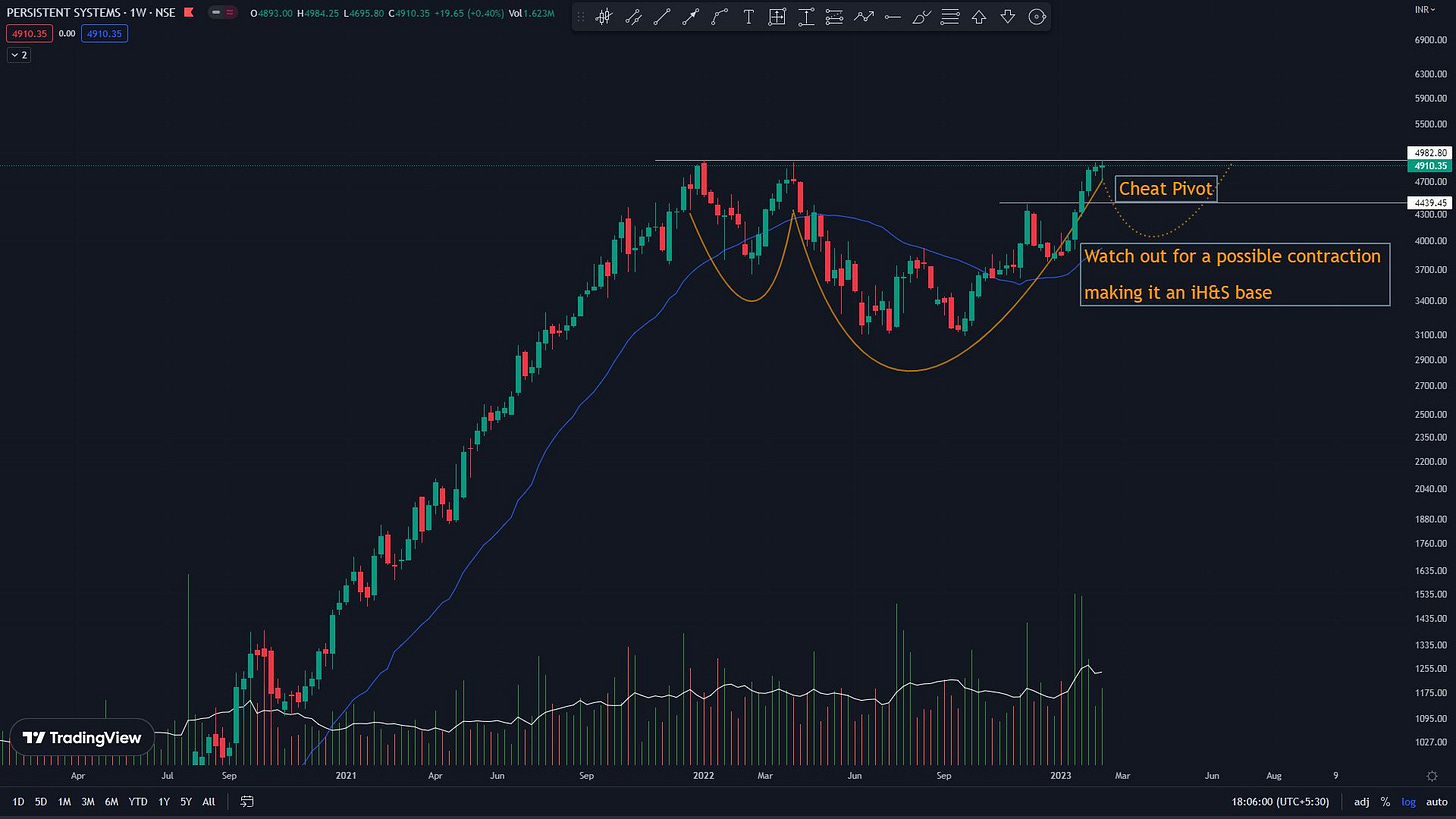Switch to 5Y date range
This screenshot has width=1456, height=819.
click(186, 801)
